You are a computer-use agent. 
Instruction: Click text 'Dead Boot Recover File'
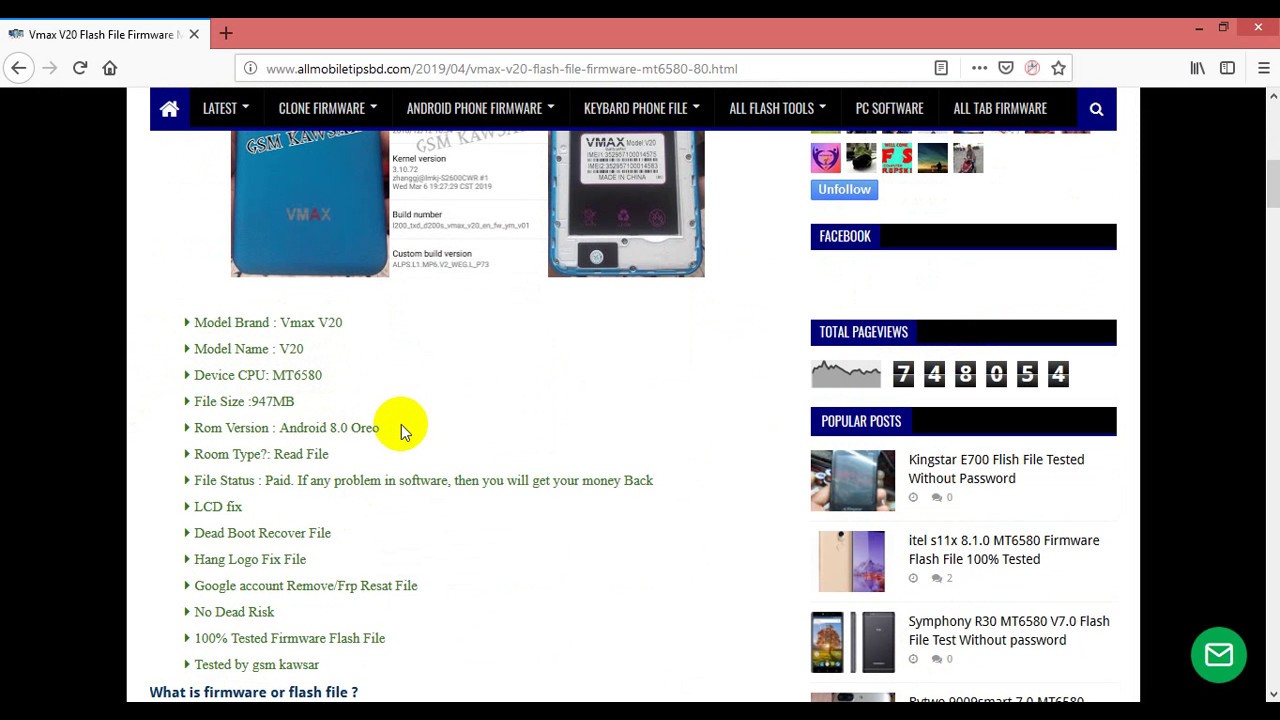click(x=262, y=533)
